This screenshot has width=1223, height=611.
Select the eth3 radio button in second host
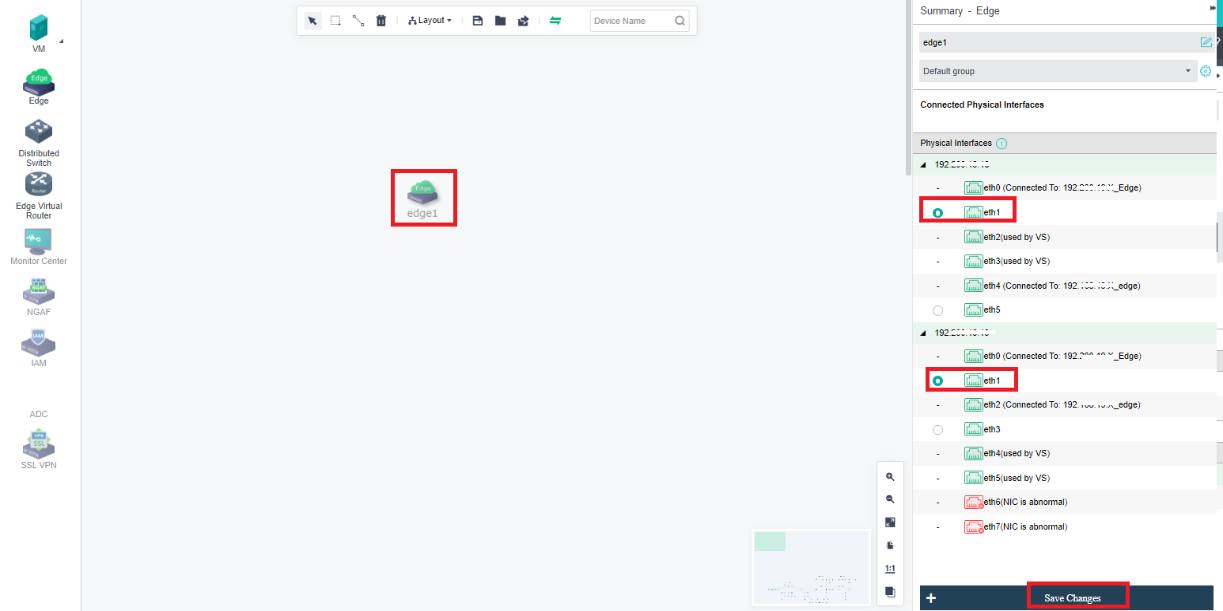click(937, 429)
